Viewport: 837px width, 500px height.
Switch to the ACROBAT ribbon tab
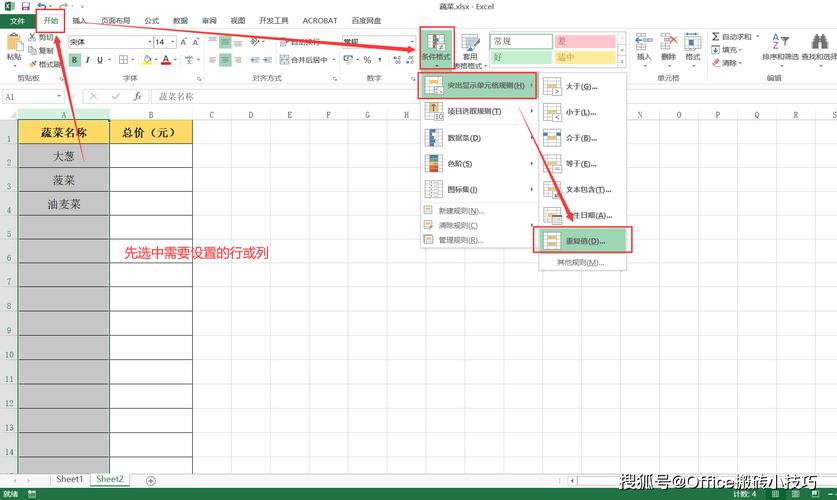pos(320,21)
